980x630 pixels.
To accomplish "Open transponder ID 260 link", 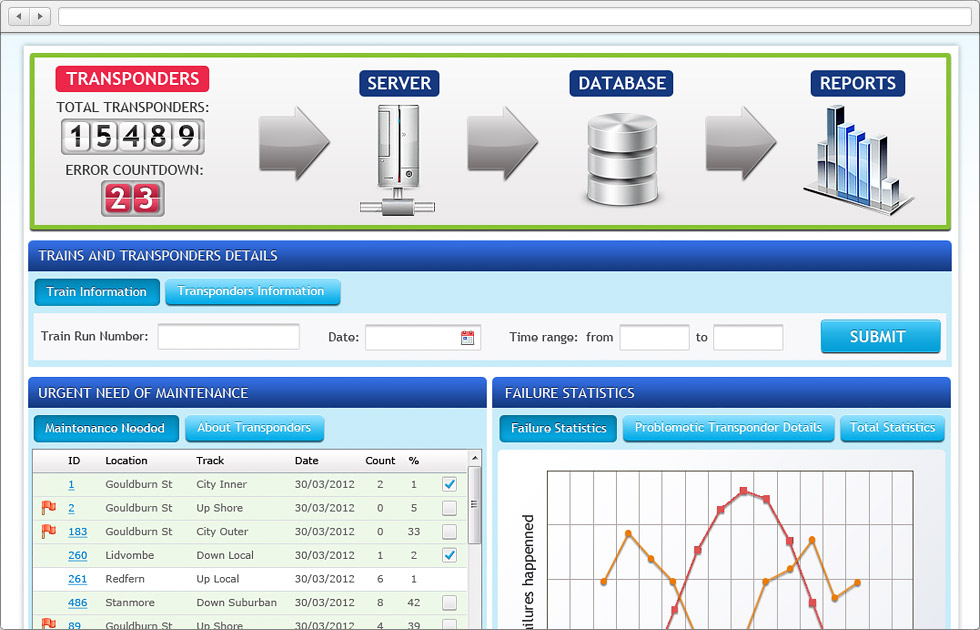I will coord(78,556).
